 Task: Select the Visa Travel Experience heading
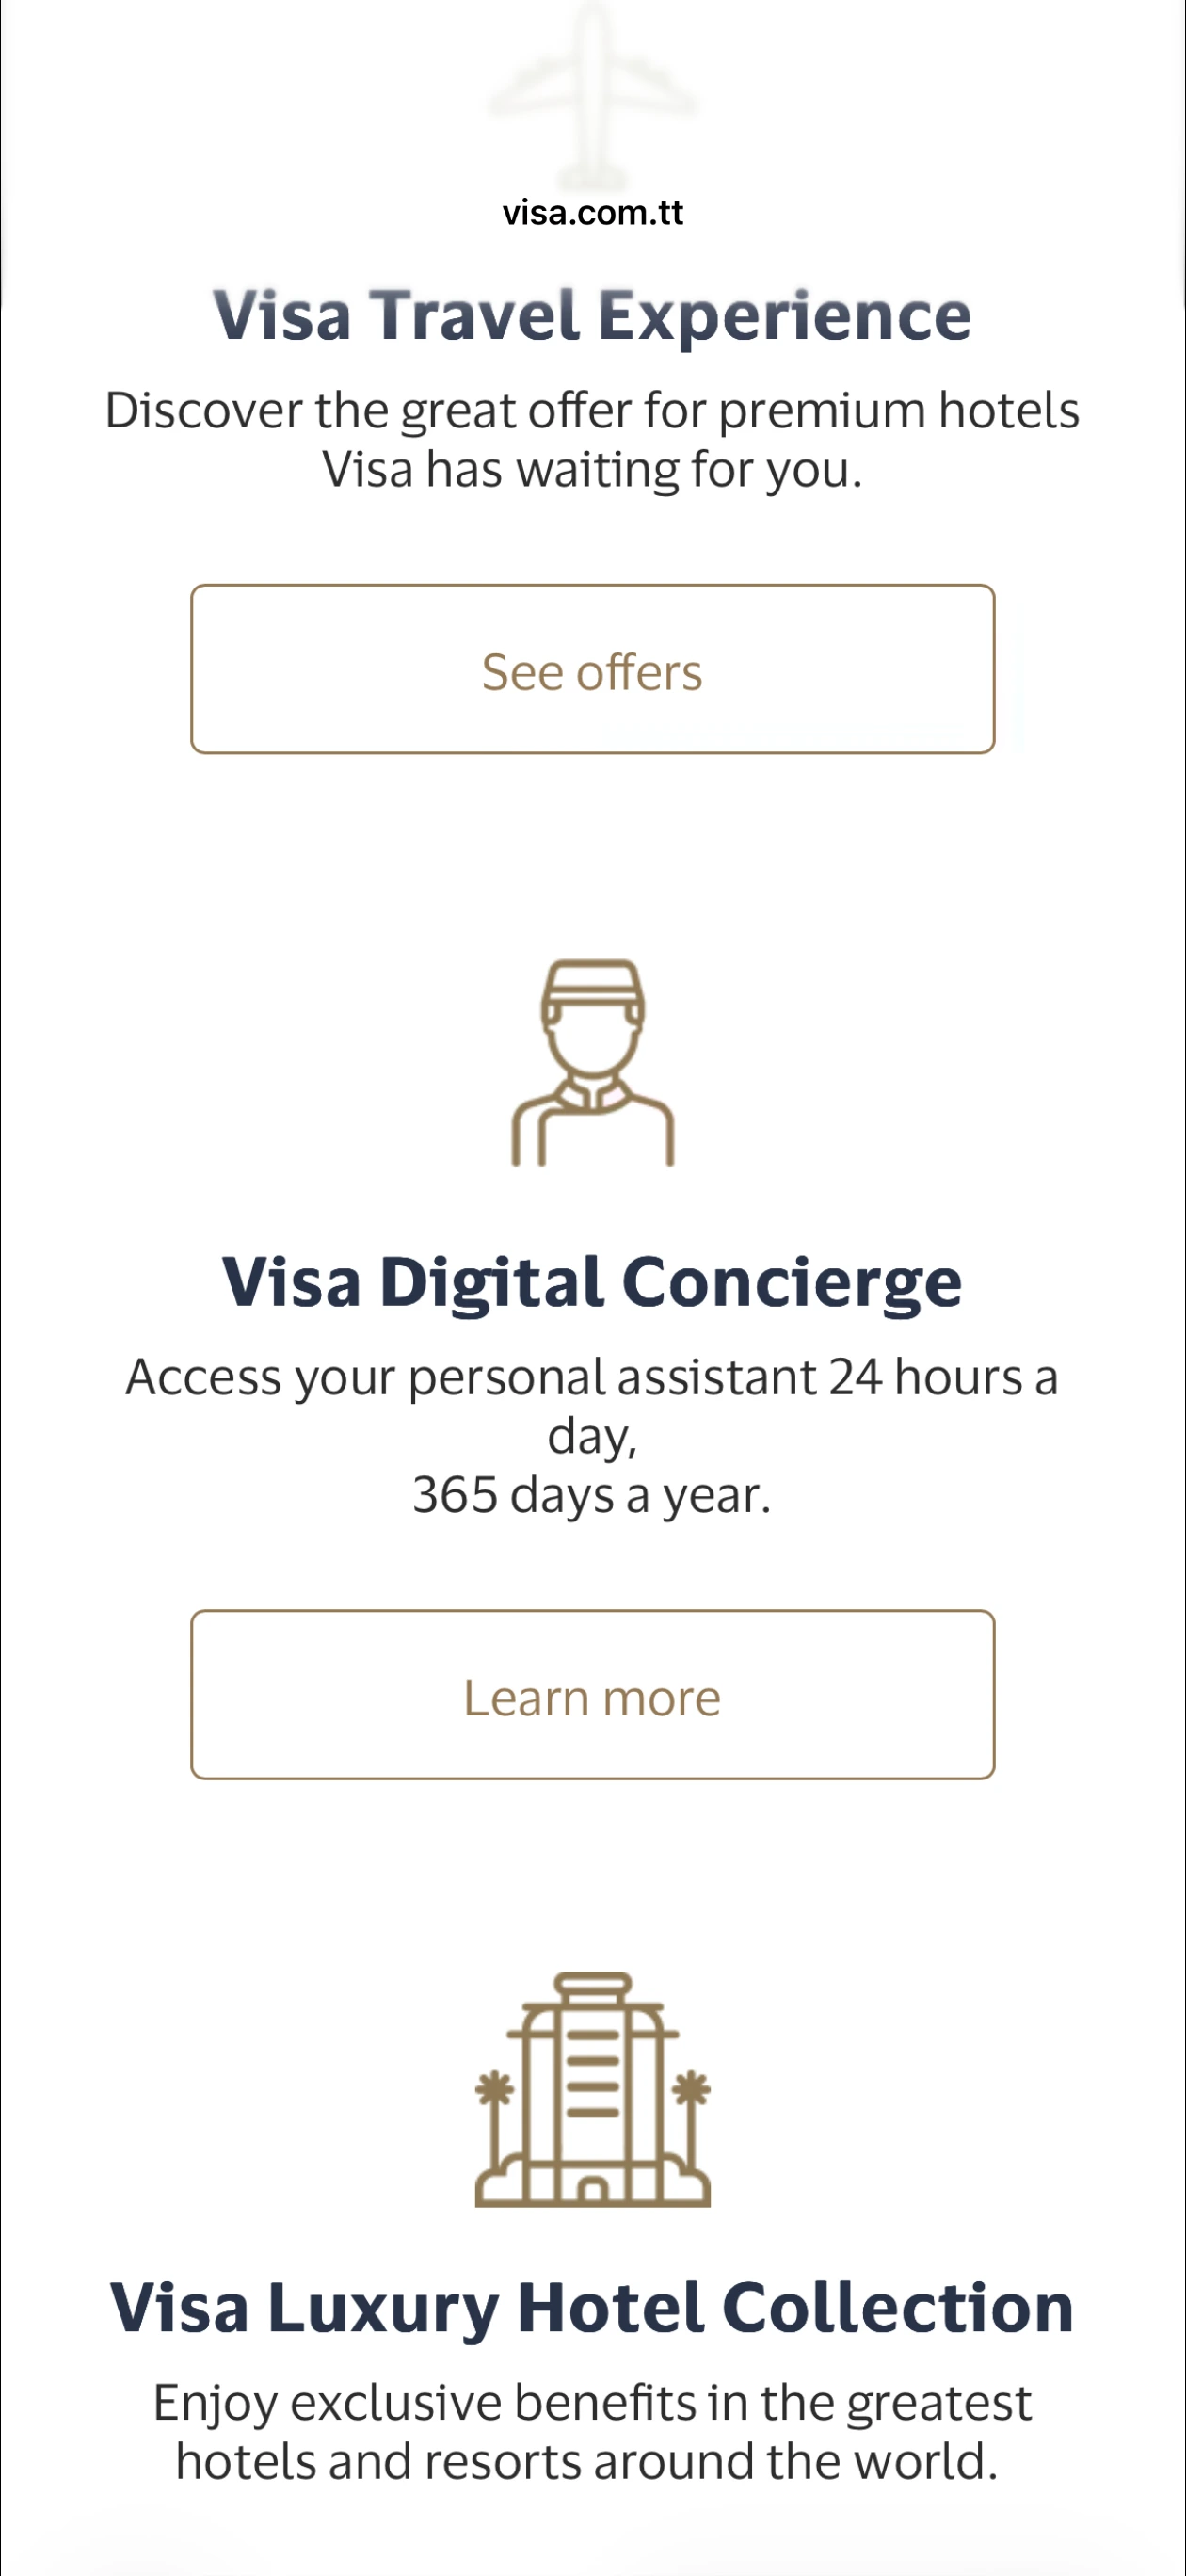(x=592, y=316)
